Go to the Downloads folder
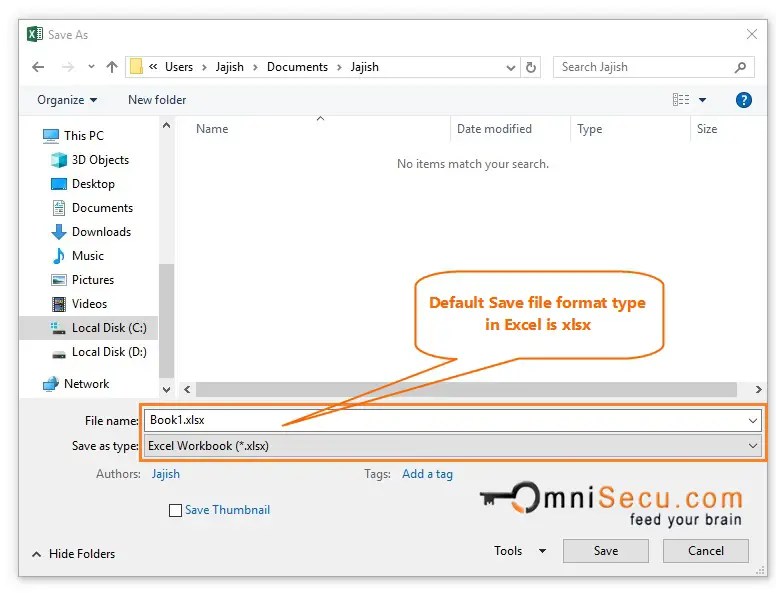This screenshot has width=776, height=593. (91, 232)
